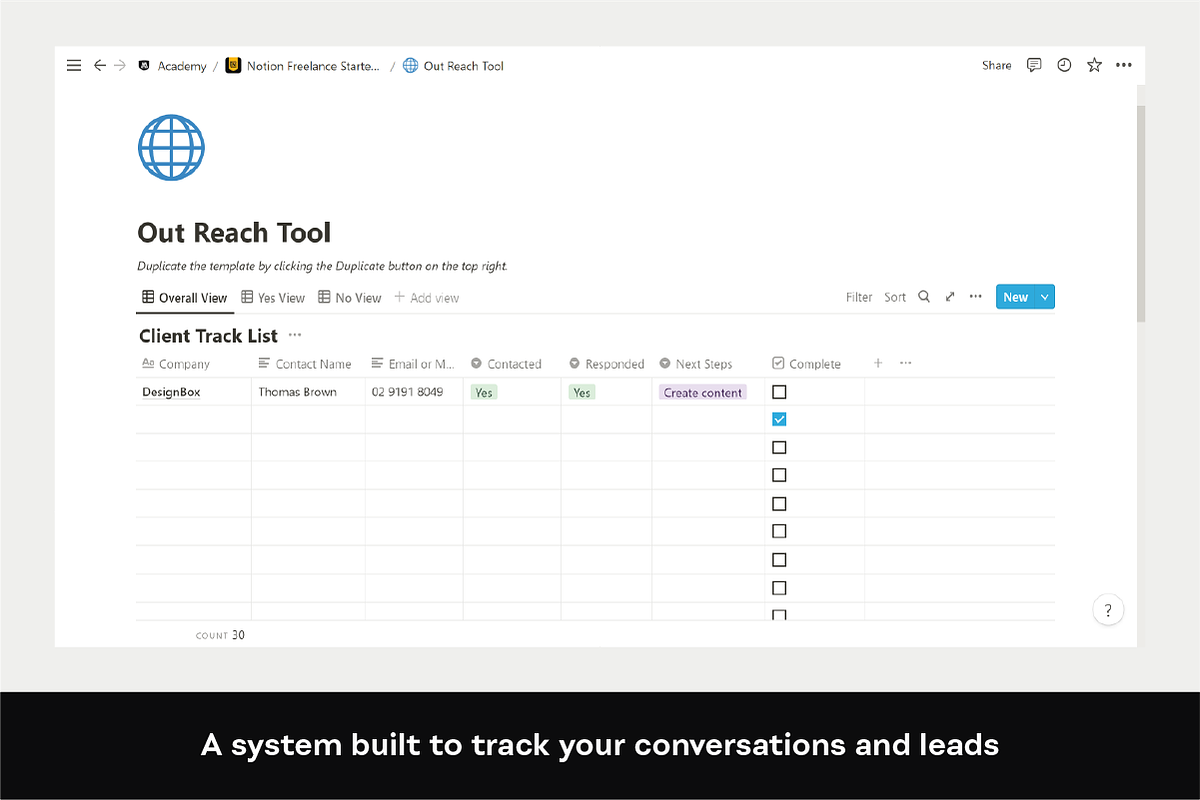Screen dimensions: 1200x800
Task: Click the search magnifier in database toolbar
Action: tap(924, 297)
